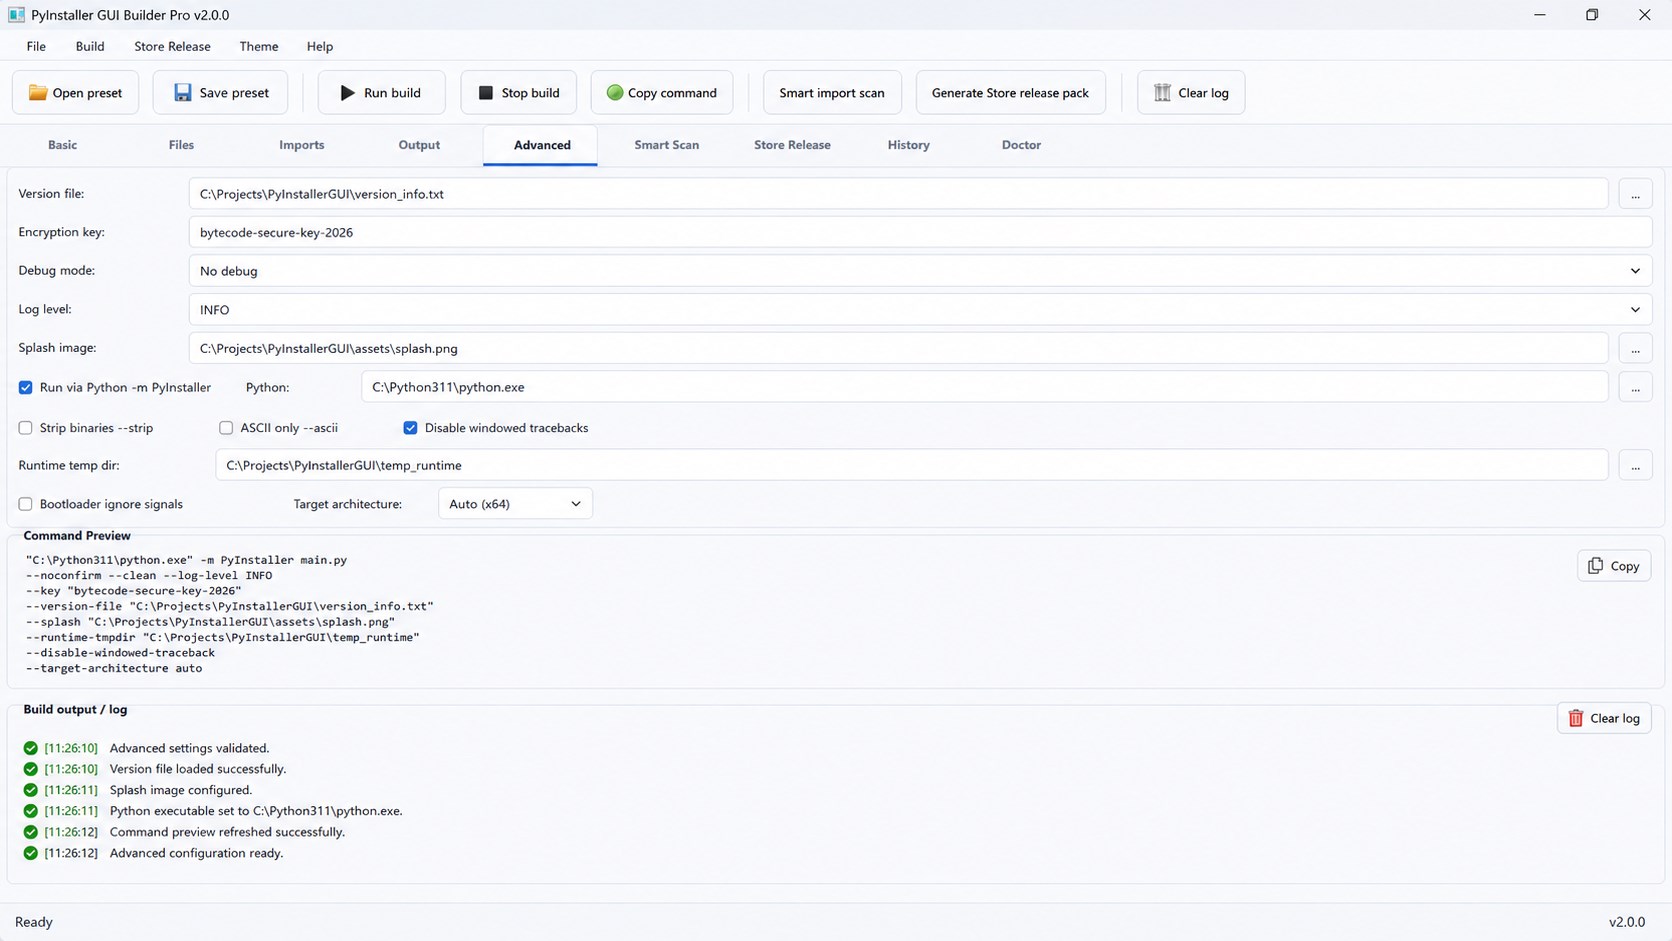Click the green check beside Python executable set
Image resolution: width=1672 pixels, height=941 pixels.
(x=31, y=811)
